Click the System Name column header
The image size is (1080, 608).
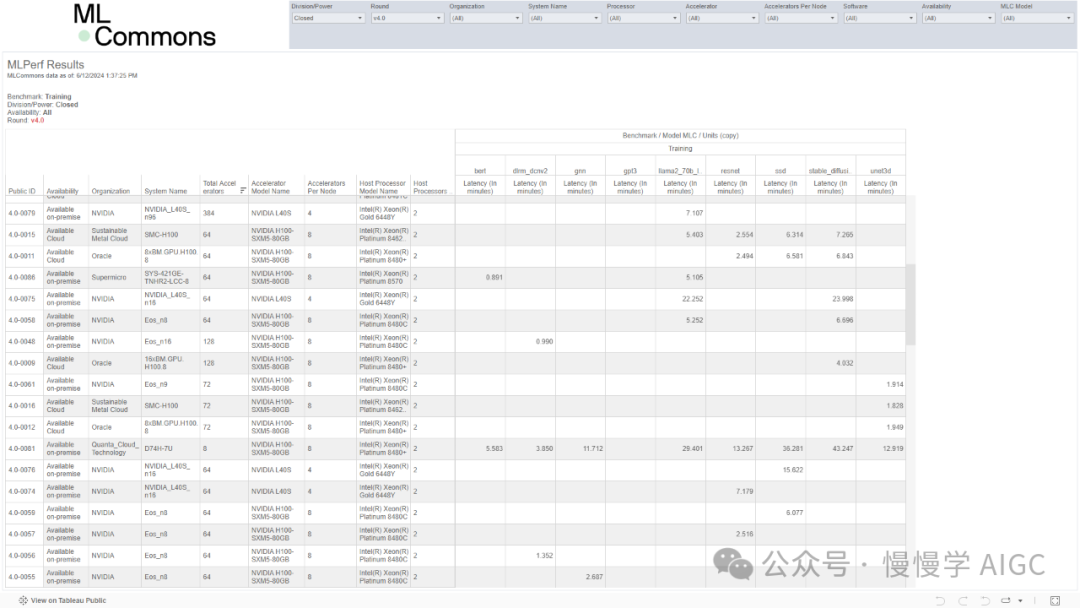click(165, 191)
